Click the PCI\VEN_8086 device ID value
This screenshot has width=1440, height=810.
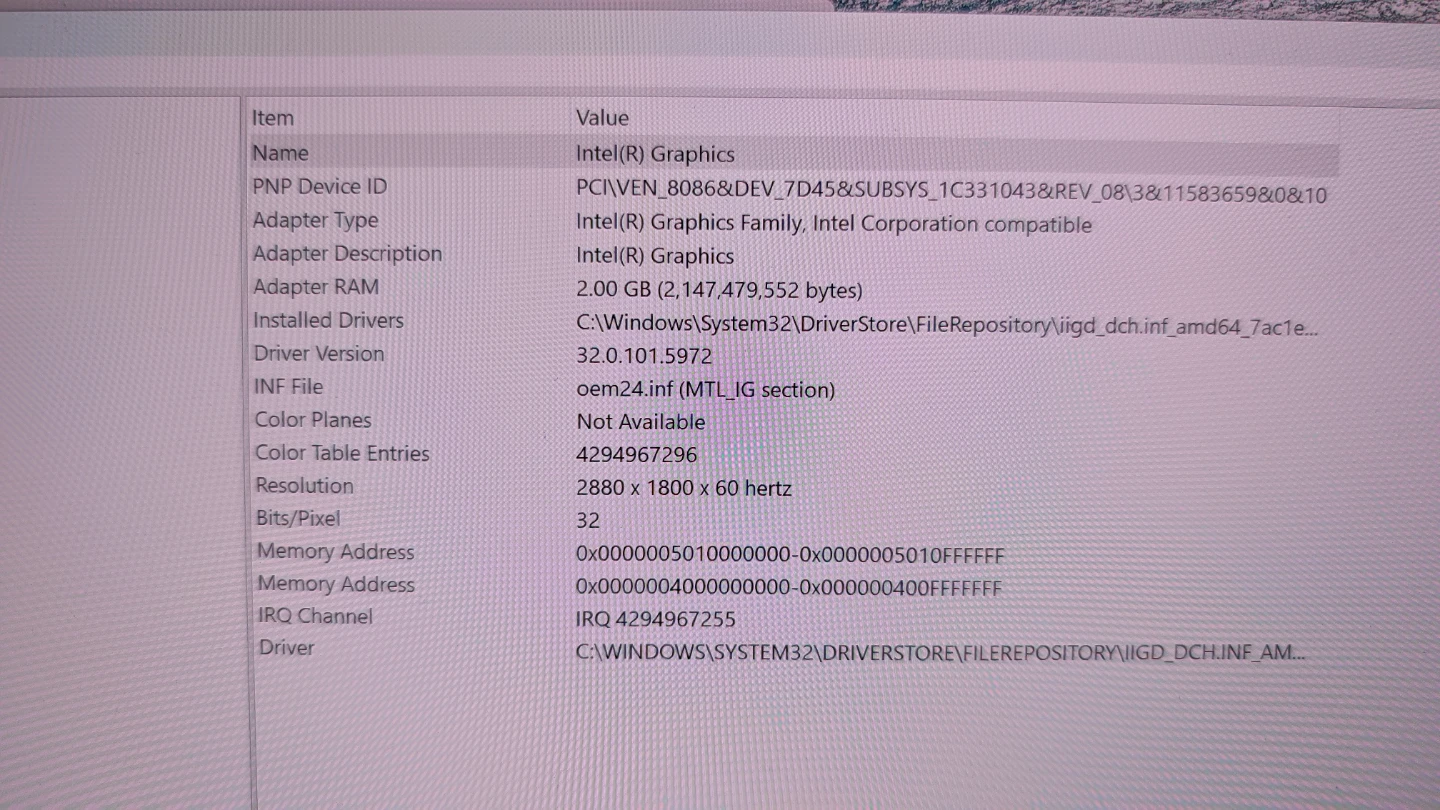click(951, 192)
